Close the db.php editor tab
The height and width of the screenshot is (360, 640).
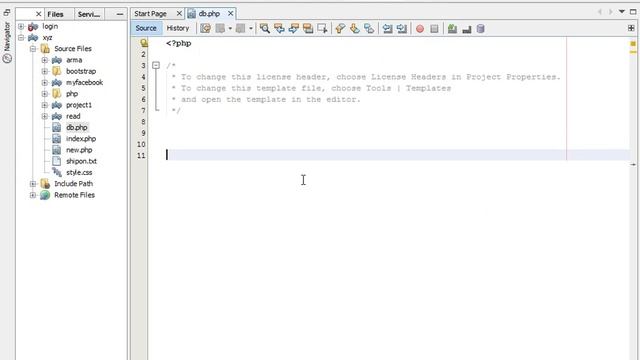pos(231,13)
